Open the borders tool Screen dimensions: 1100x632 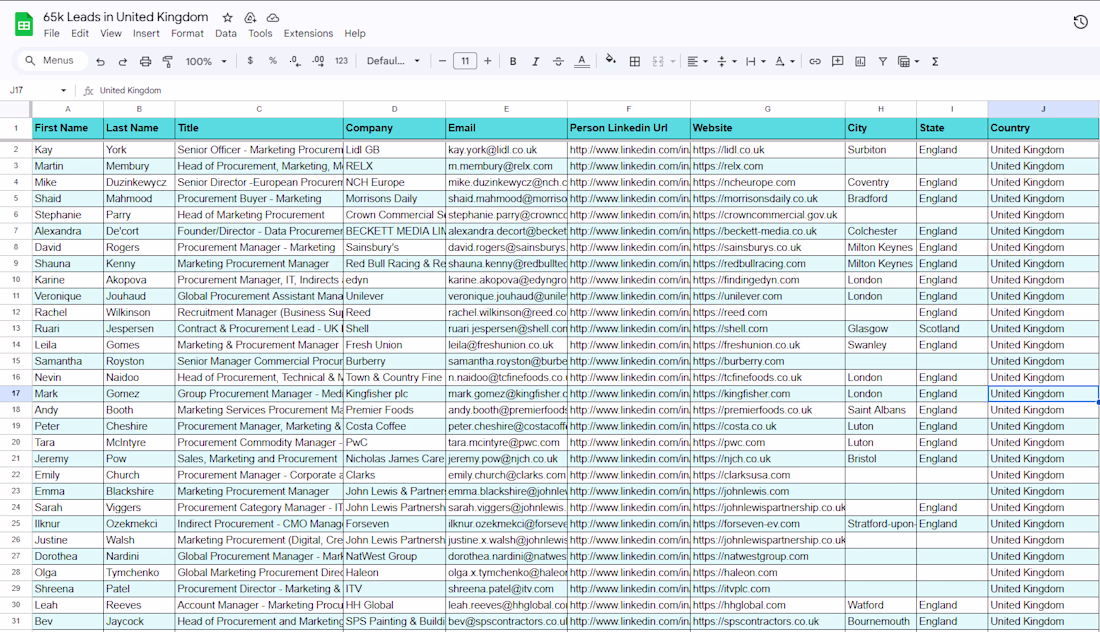(x=635, y=62)
